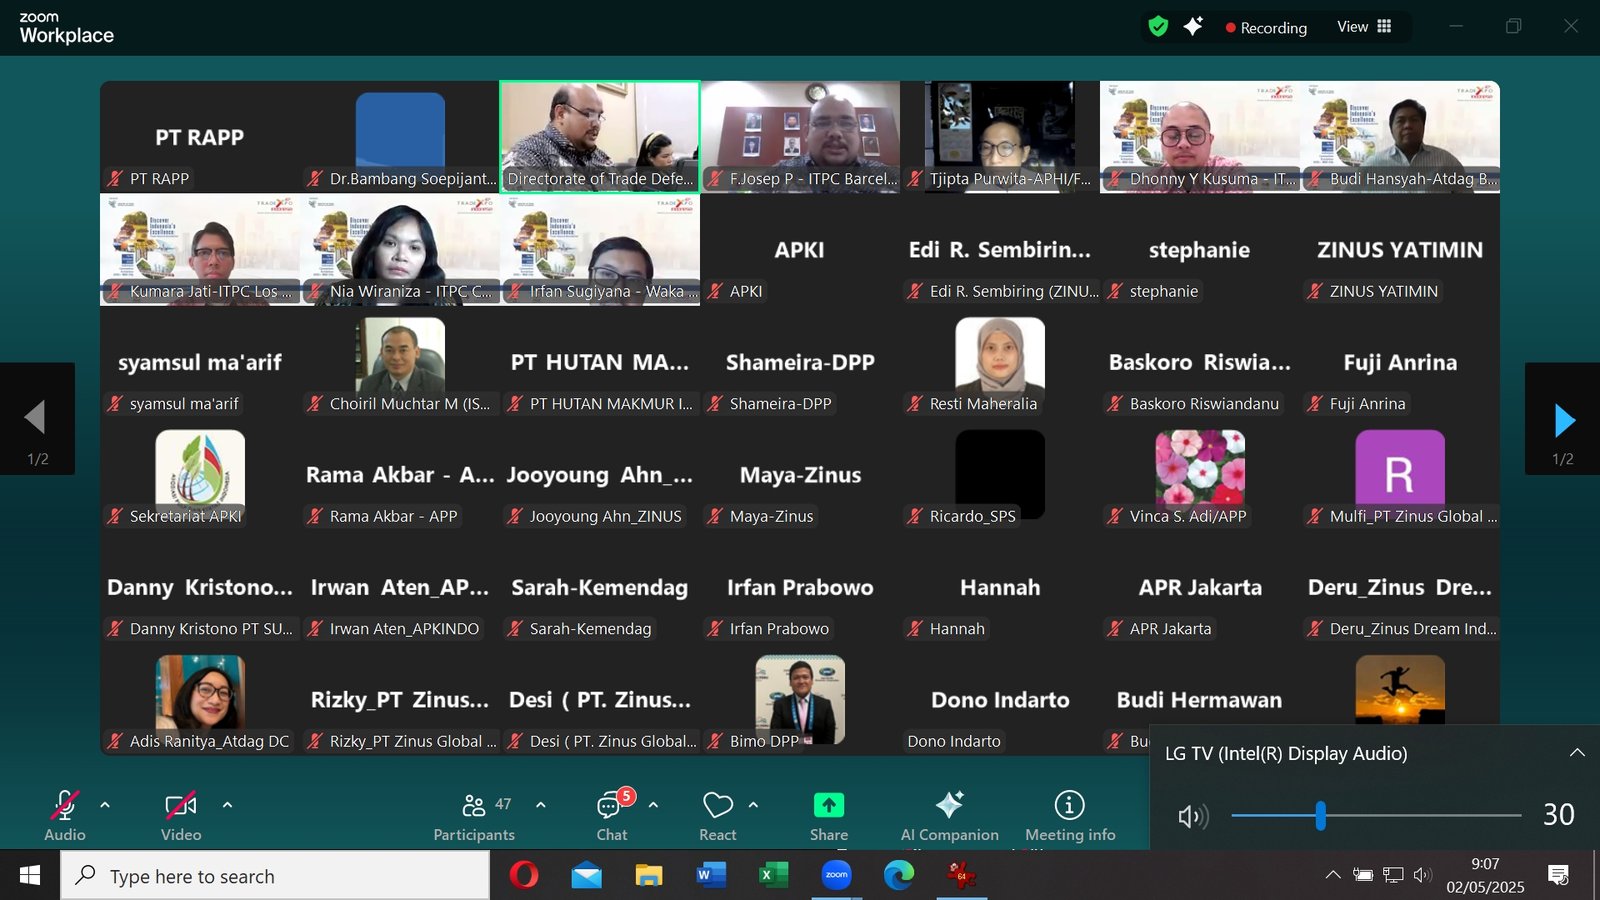Expand the participants options arrow
1600x900 pixels.
[x=541, y=804]
